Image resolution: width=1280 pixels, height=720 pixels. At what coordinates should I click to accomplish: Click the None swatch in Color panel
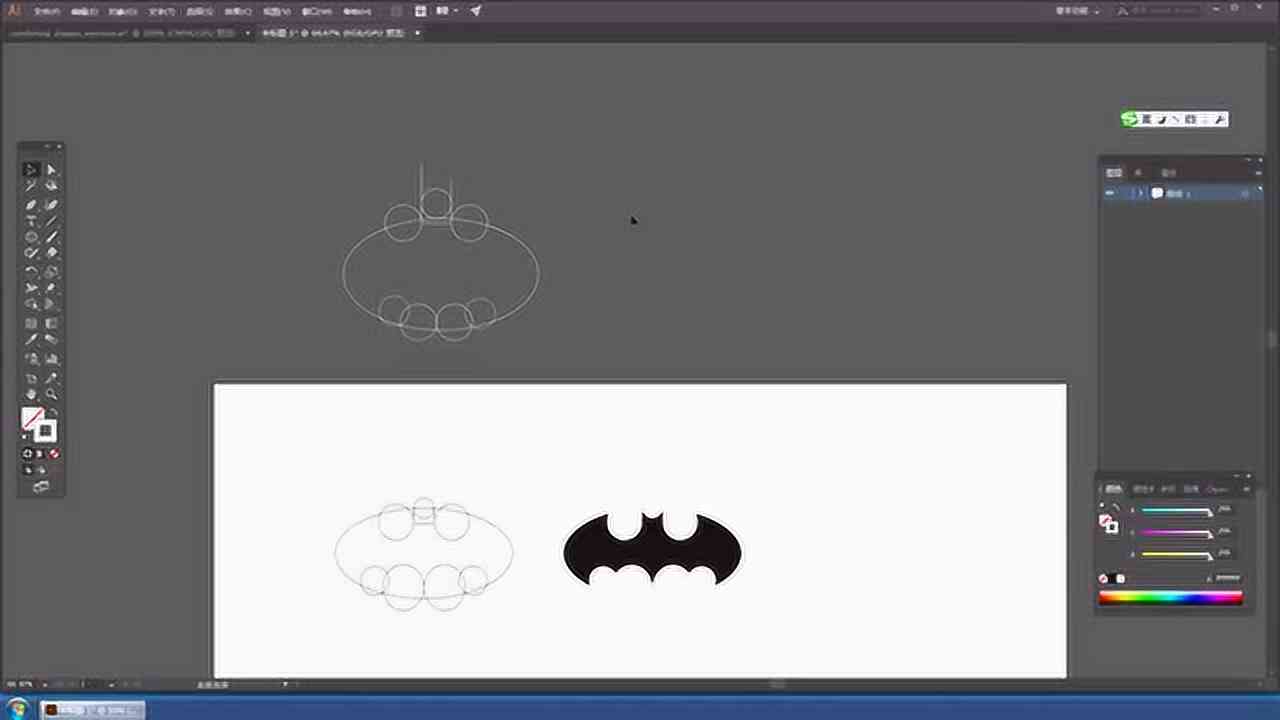tap(1104, 579)
